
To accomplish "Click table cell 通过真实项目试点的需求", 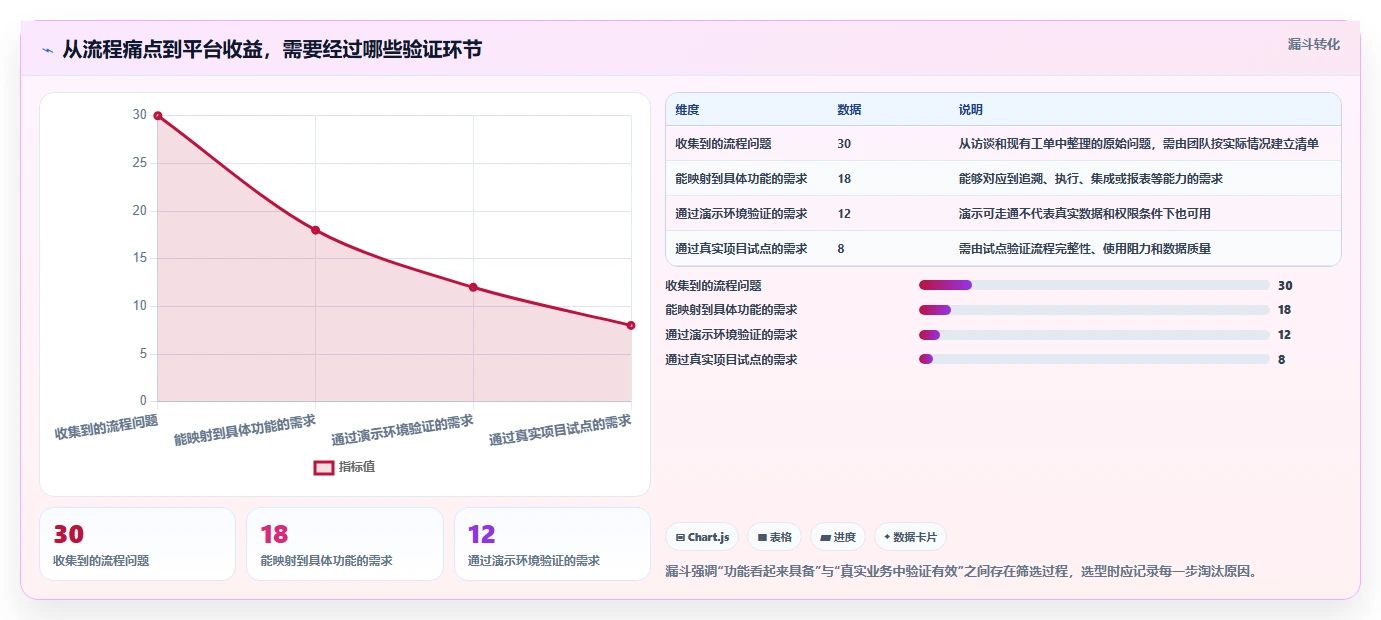I will [x=741, y=249].
